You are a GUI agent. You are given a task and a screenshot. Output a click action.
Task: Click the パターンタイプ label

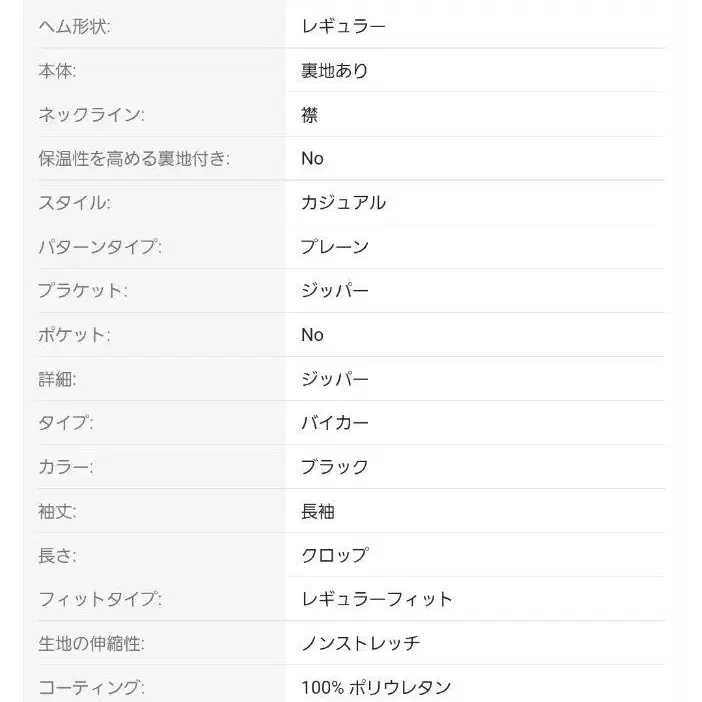[x=99, y=246]
